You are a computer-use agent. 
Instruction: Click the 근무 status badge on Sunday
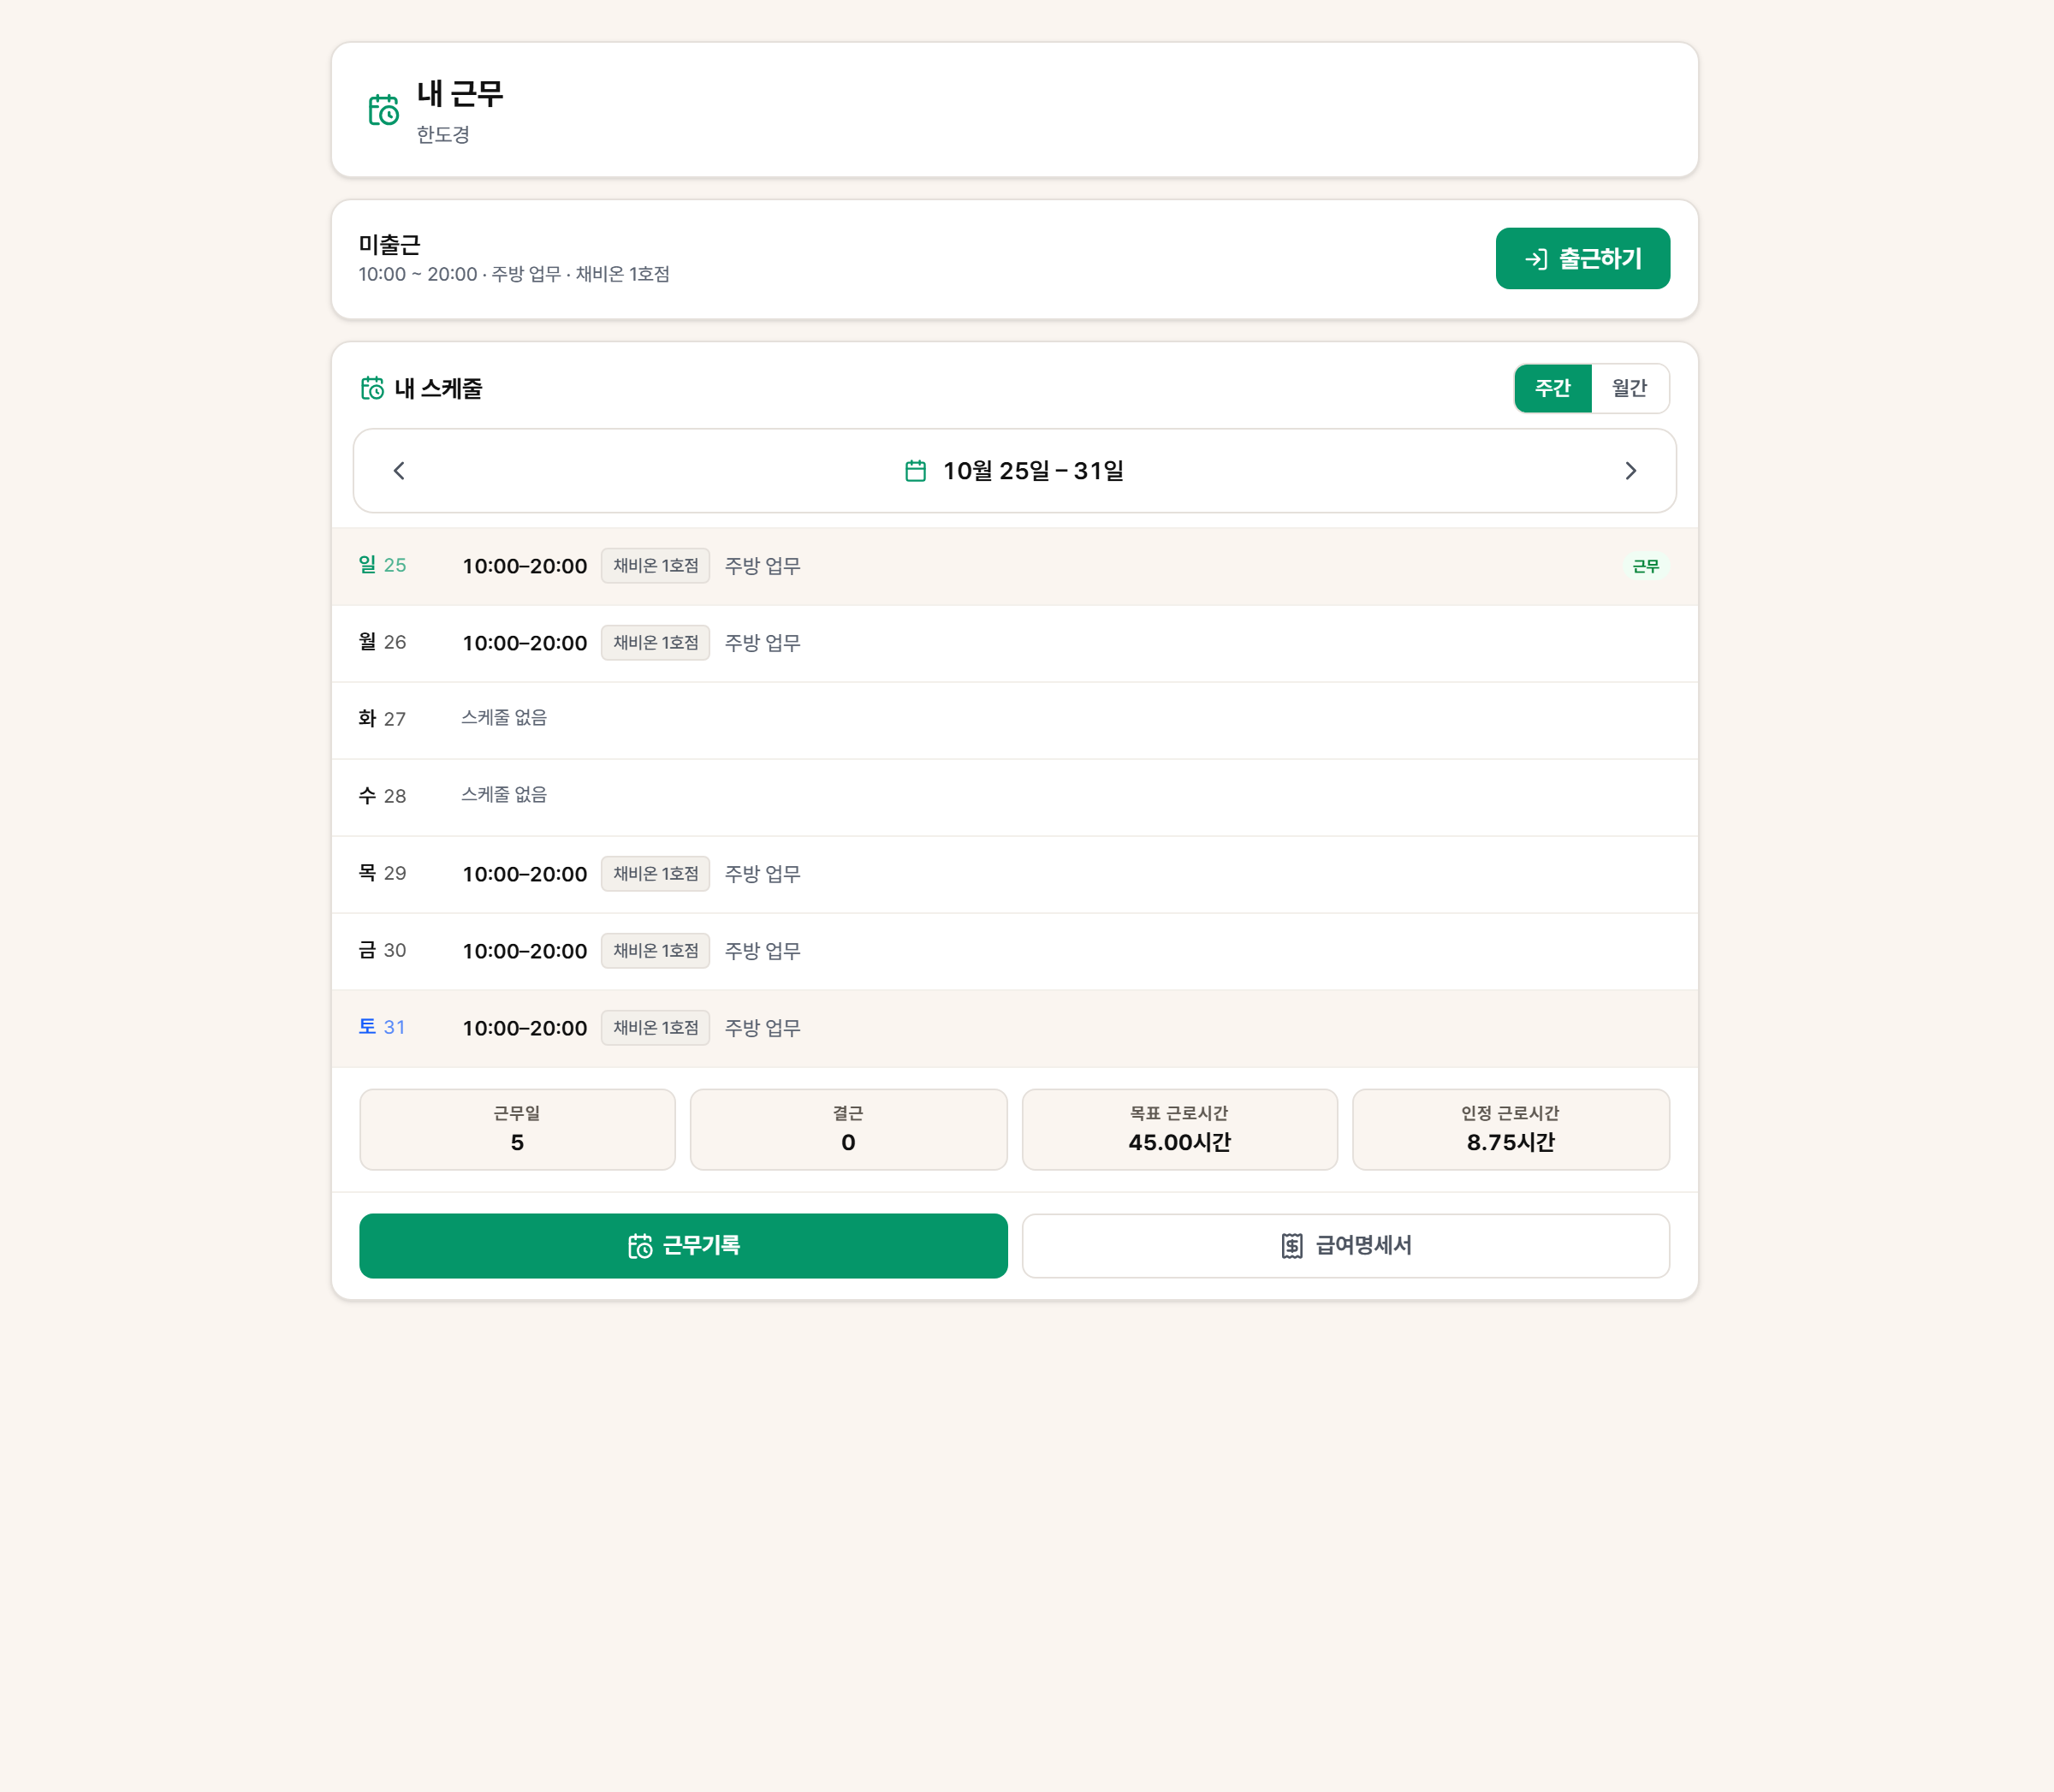[1645, 566]
